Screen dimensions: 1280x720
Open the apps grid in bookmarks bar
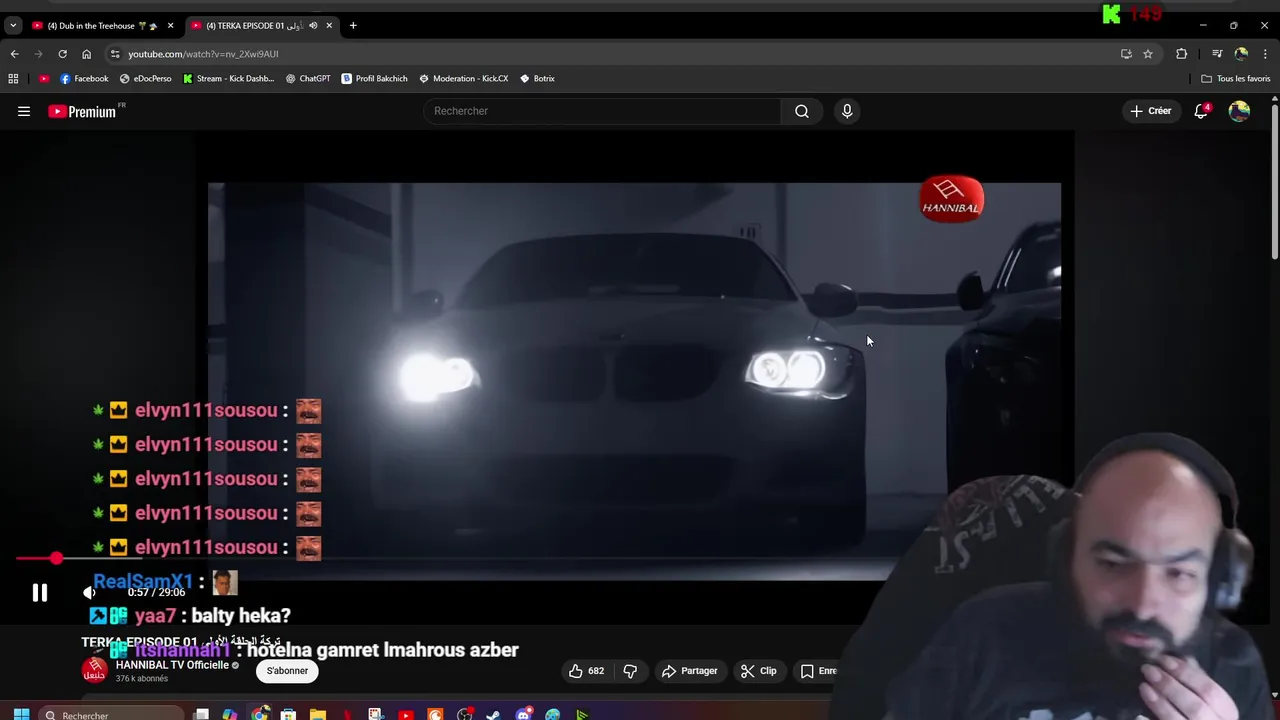tap(13, 79)
